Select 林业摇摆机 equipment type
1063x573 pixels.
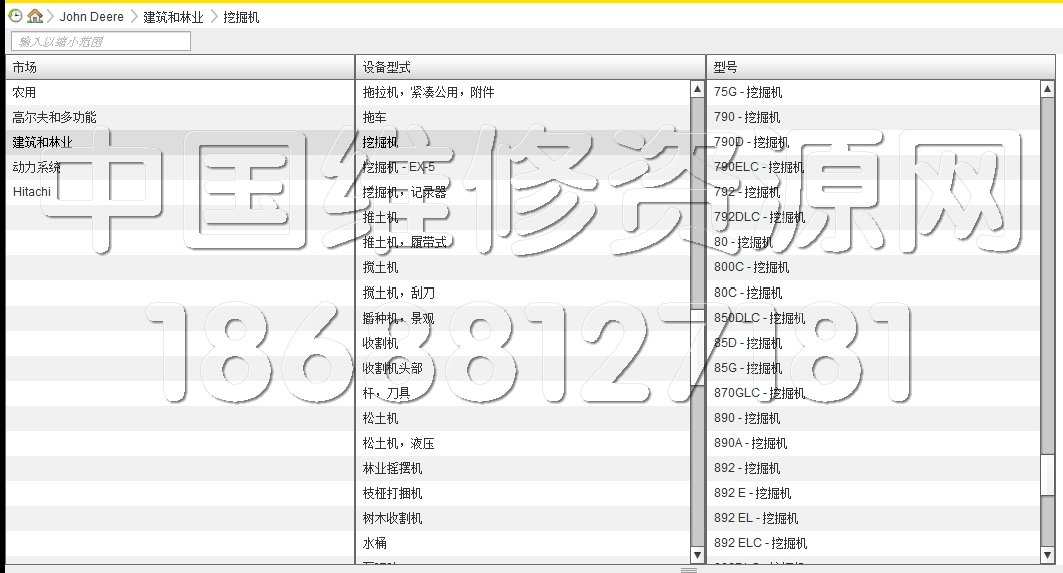[392, 468]
